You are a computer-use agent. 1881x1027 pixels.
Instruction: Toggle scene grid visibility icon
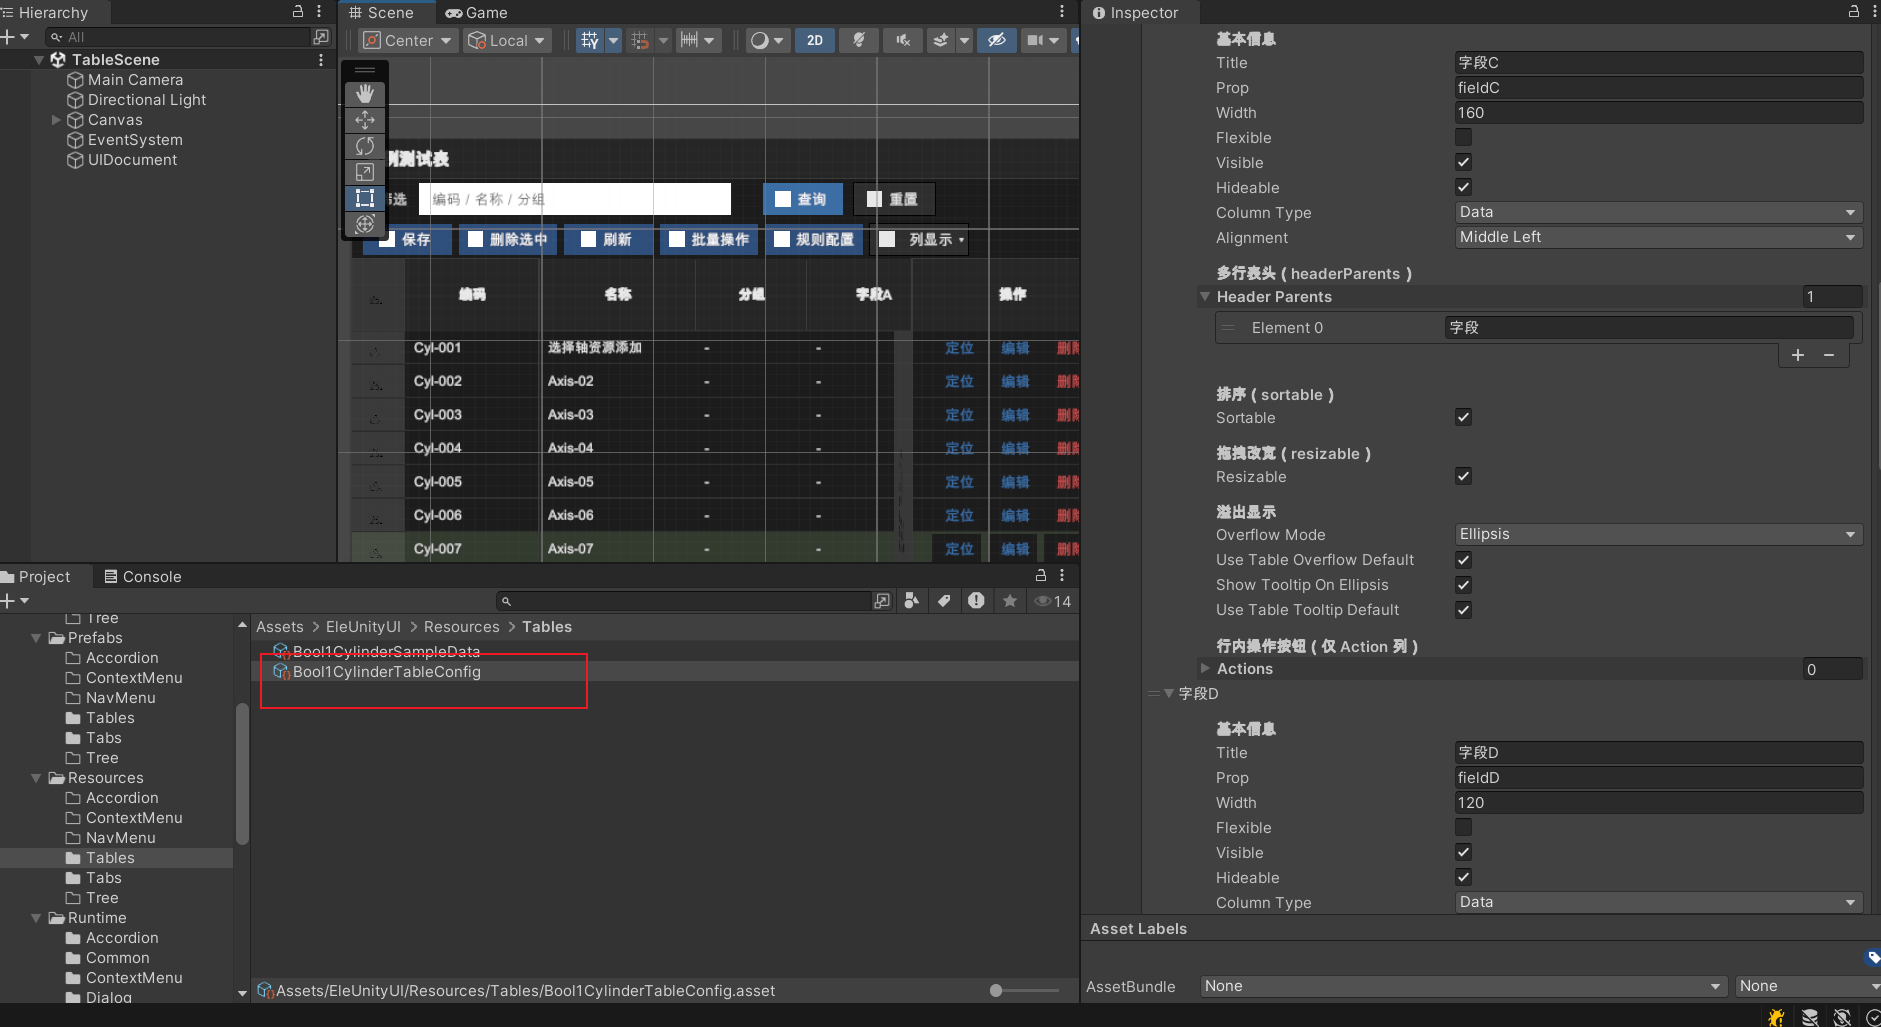point(590,40)
